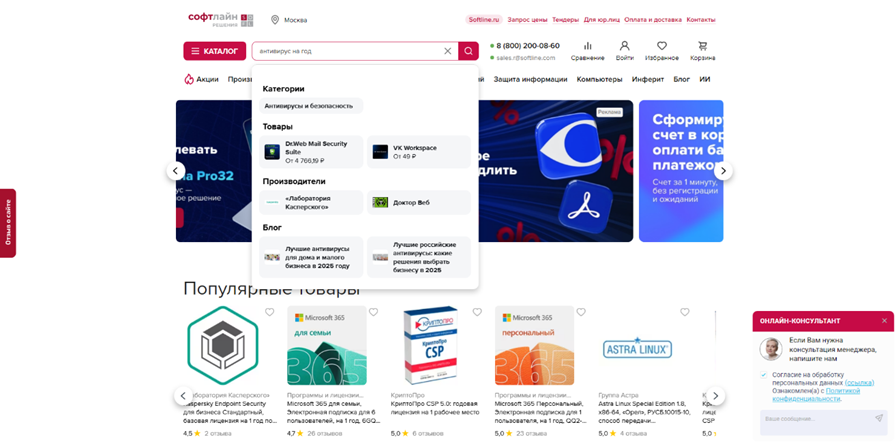The height and width of the screenshot is (444, 896).
Task: Select Лаборатория Касперского manufacturer suggestion
Action: coord(311,202)
